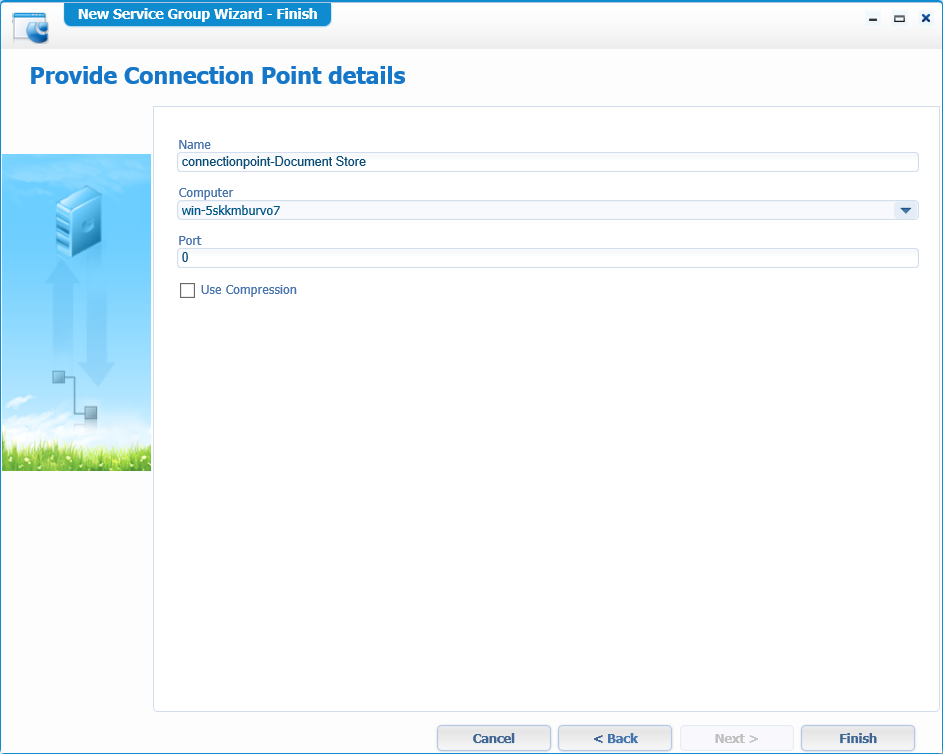Image resolution: width=943 pixels, height=754 pixels.
Task: Click the network nodes graphic in side banner
Action: pos(75,394)
